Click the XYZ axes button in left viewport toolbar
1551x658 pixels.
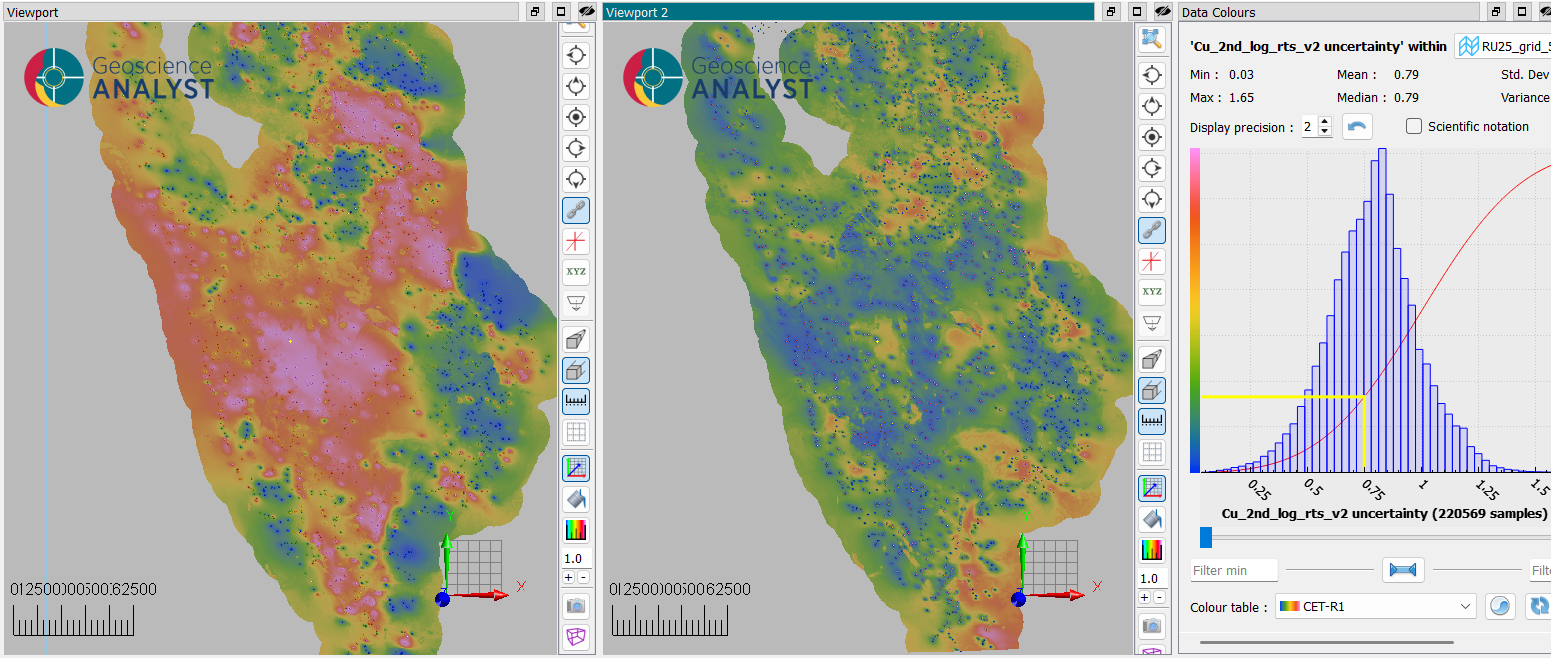(576, 271)
